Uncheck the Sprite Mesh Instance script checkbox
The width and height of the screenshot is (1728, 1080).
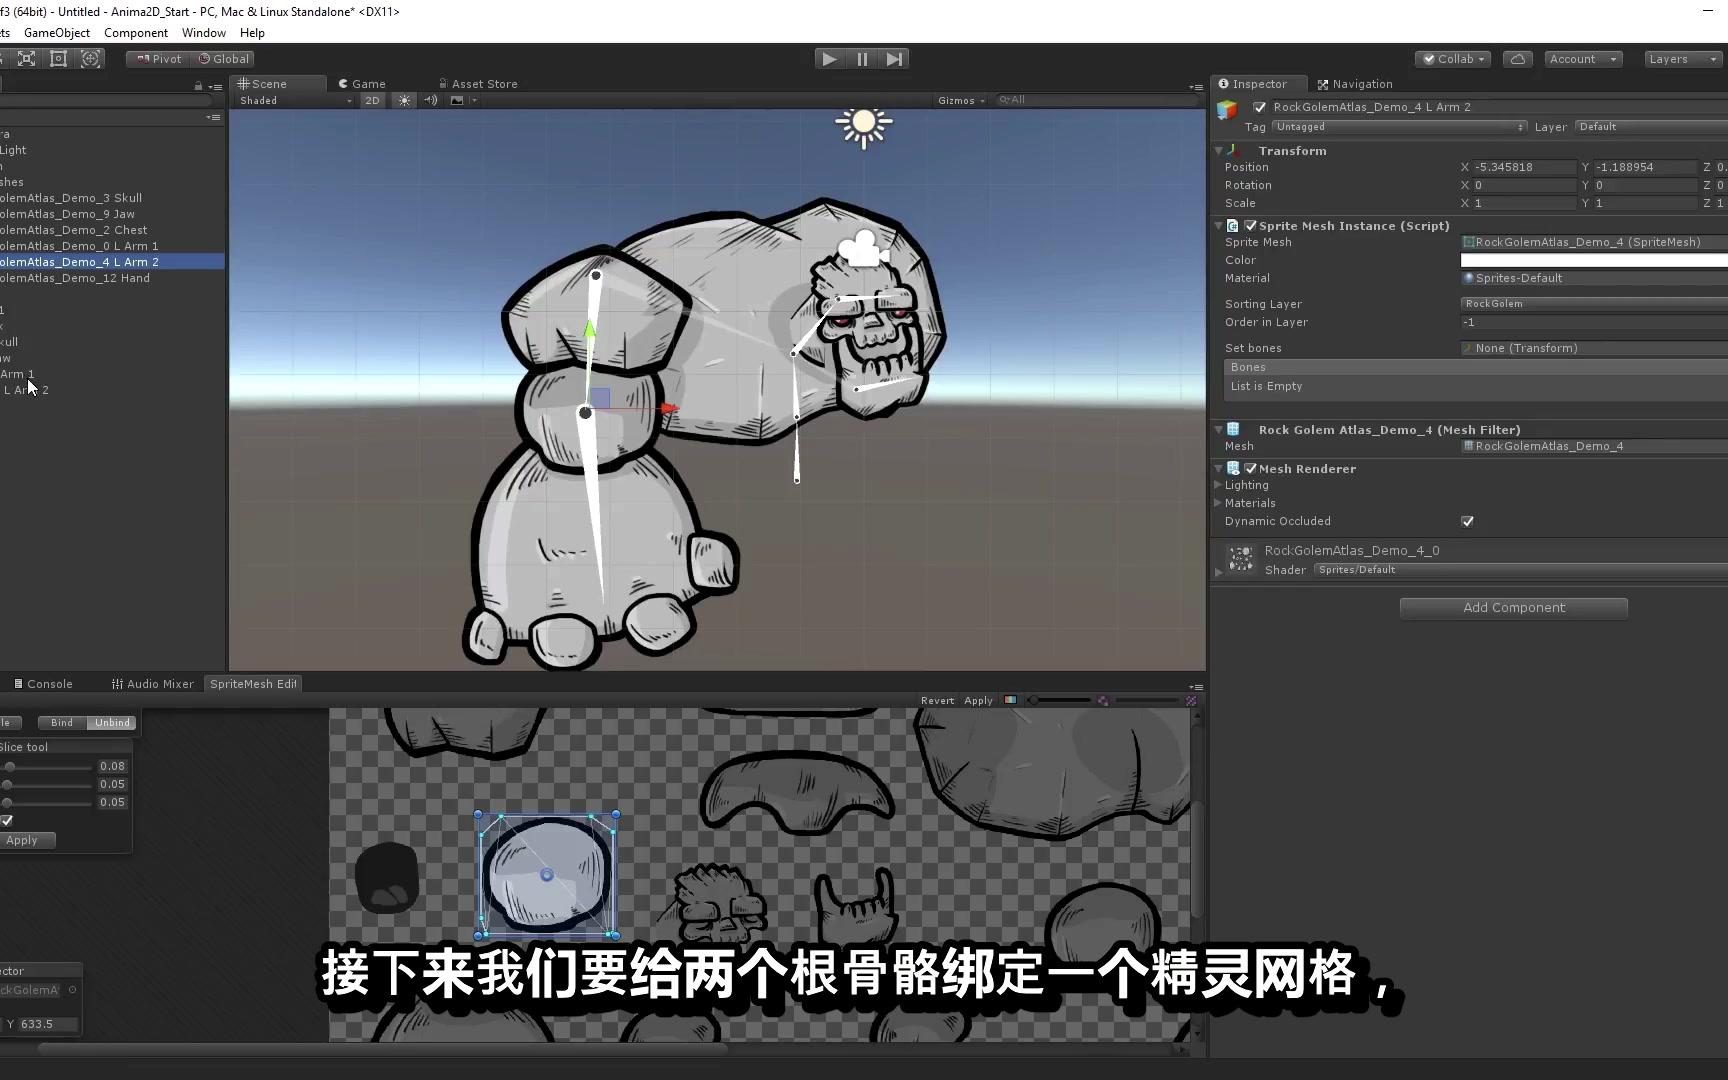[1249, 225]
